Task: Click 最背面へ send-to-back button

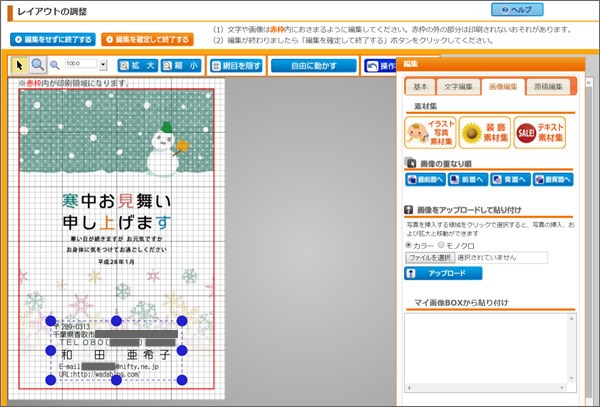Action: pyautogui.click(x=553, y=179)
